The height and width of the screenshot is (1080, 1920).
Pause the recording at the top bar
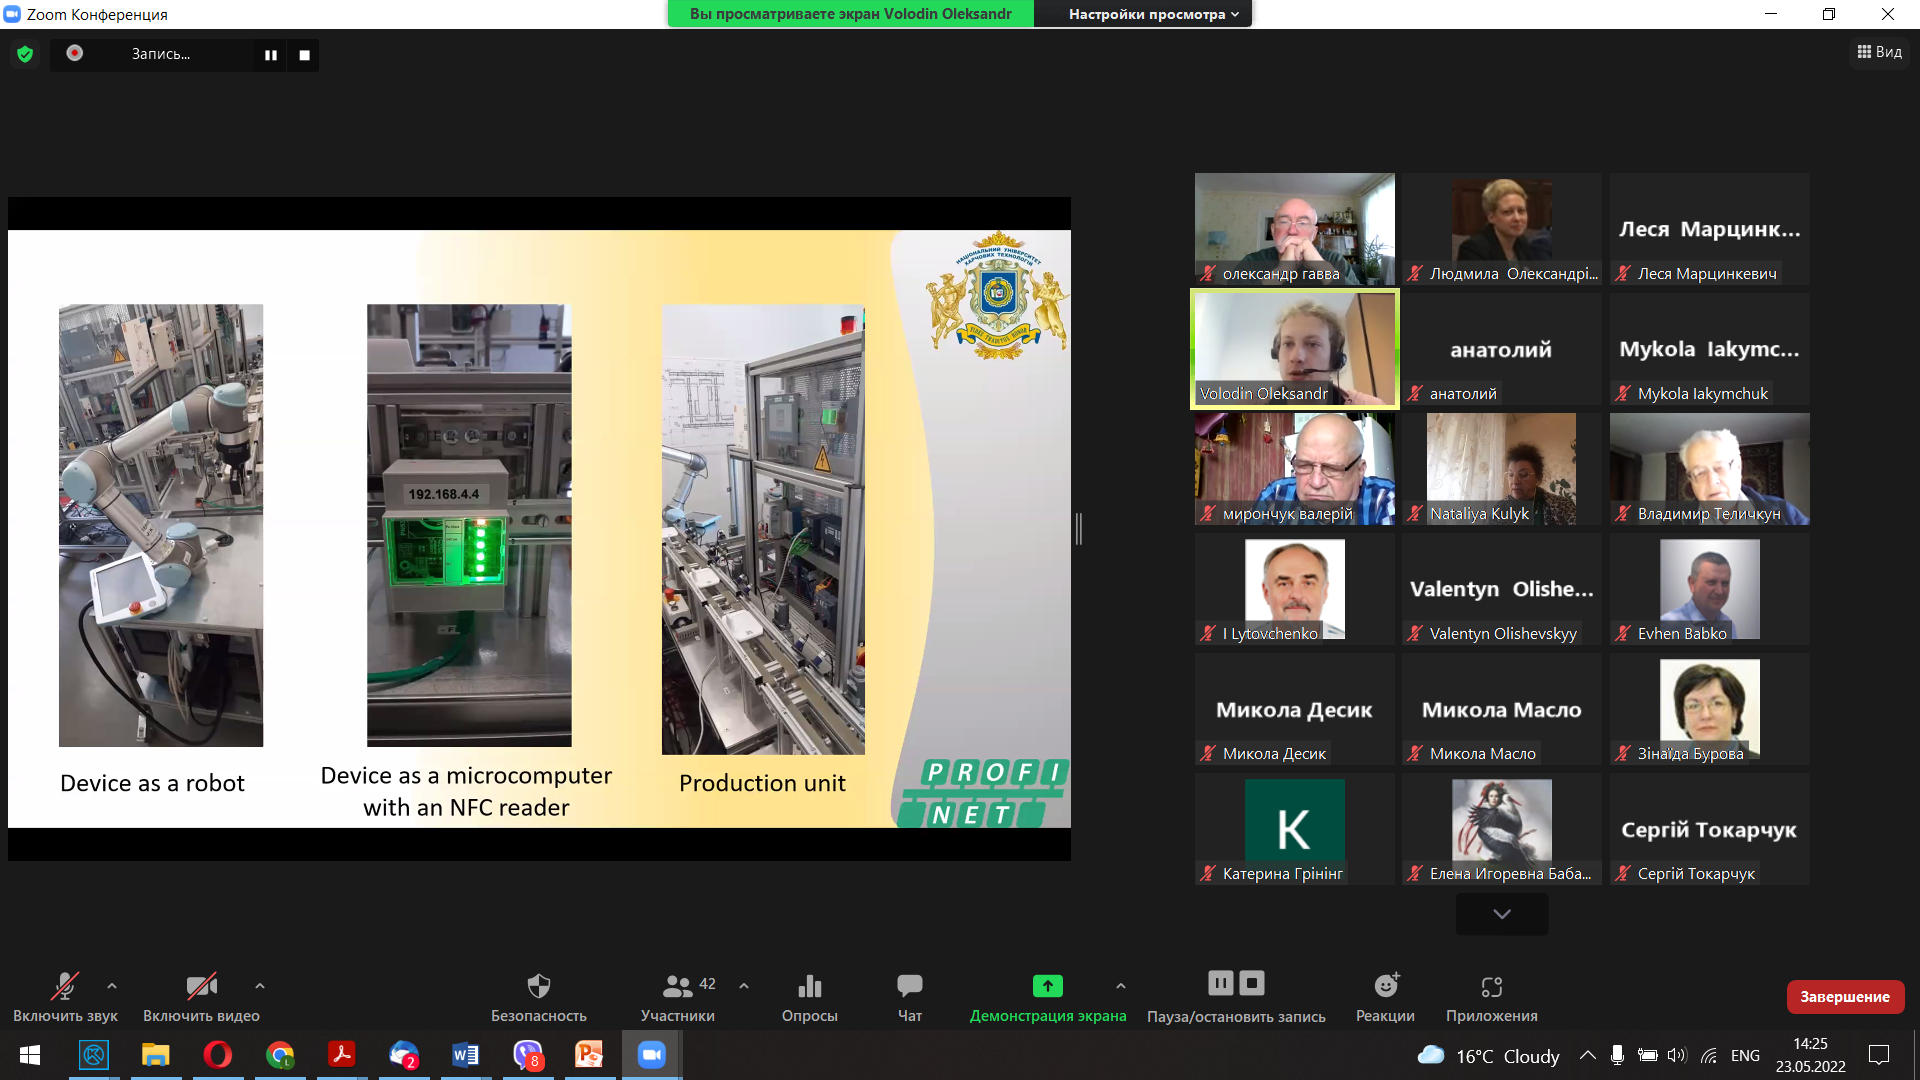pyautogui.click(x=270, y=55)
